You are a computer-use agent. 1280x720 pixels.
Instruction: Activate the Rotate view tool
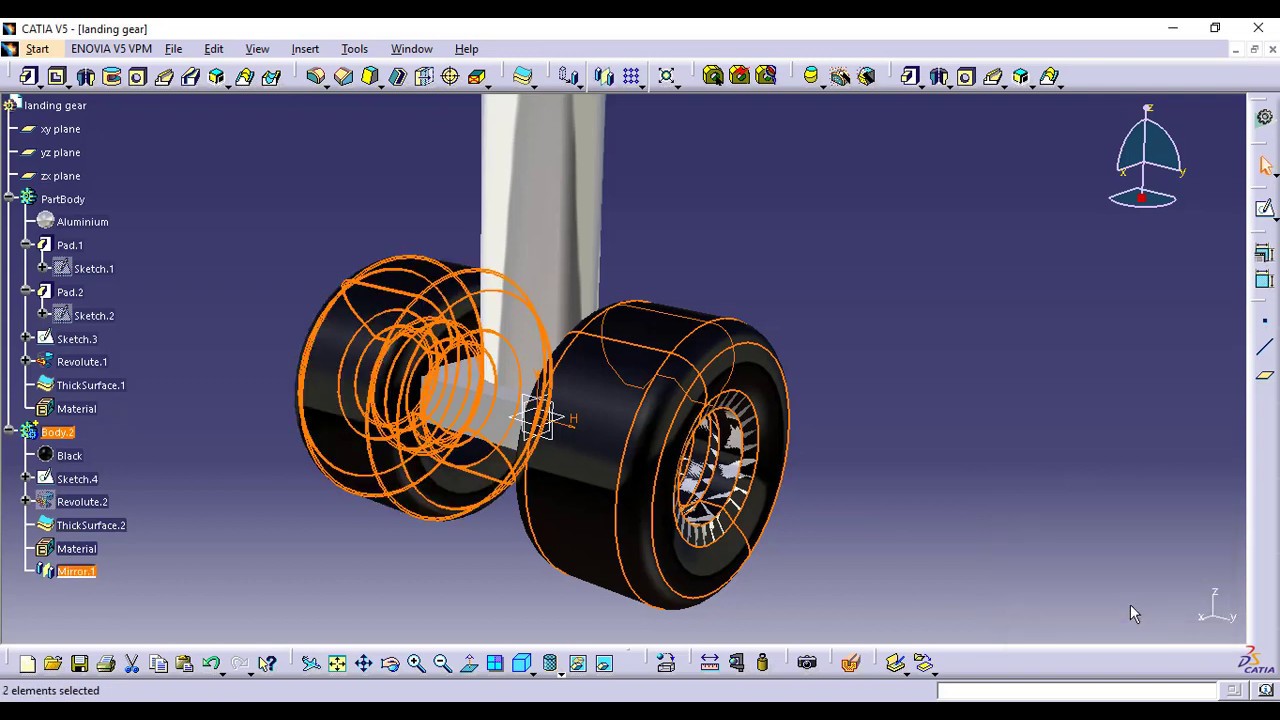(x=390, y=663)
